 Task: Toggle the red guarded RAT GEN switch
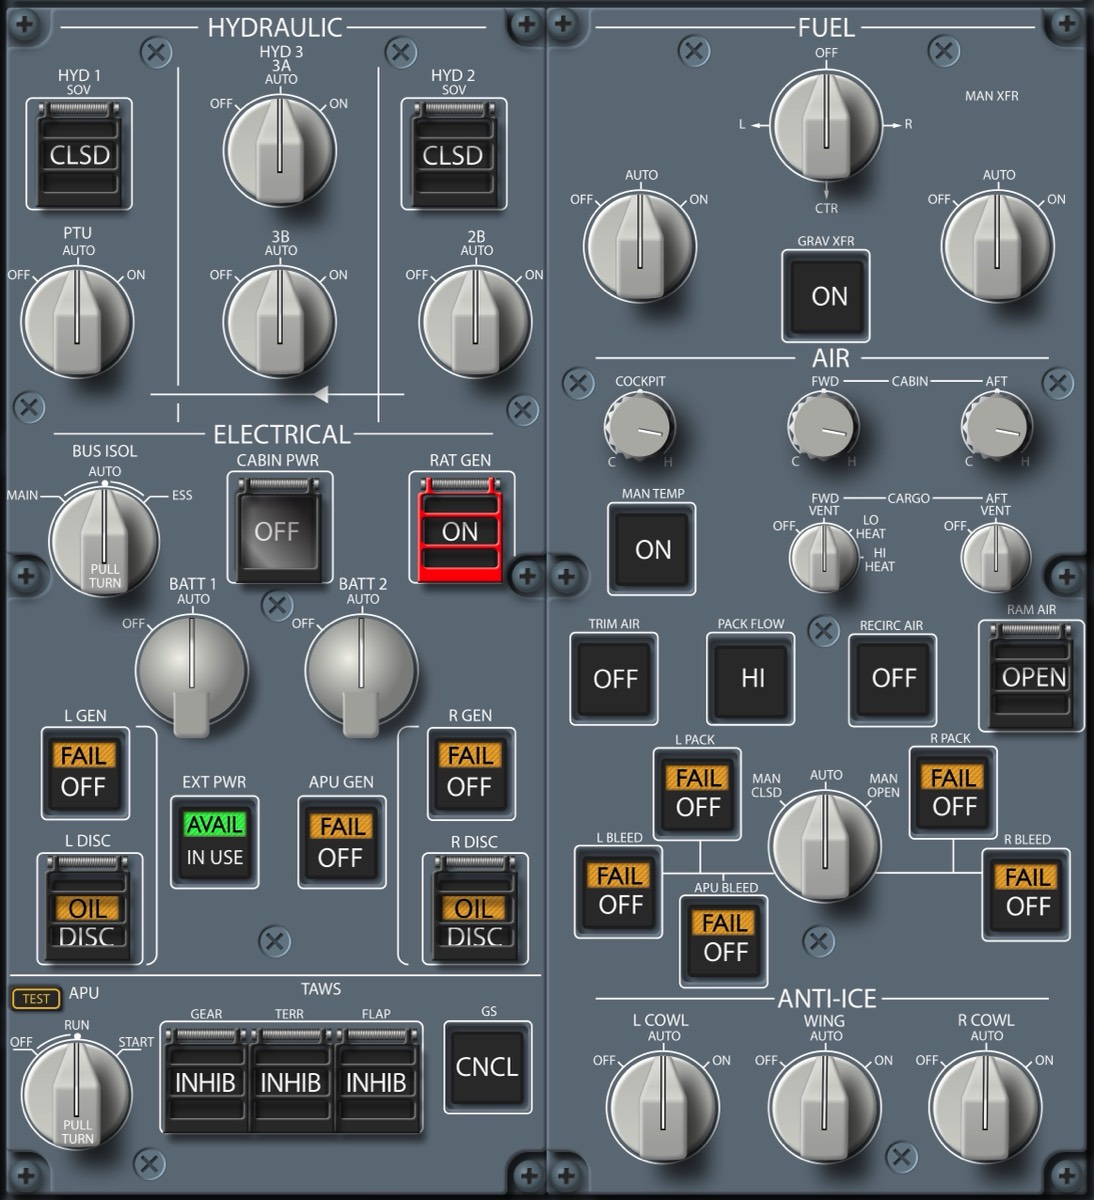coord(460,530)
